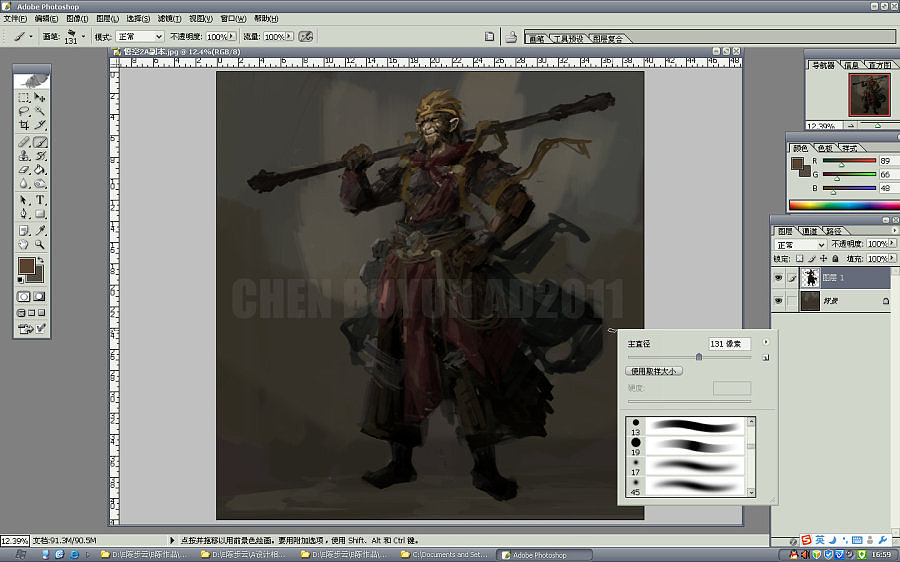The width and height of the screenshot is (900, 562).
Task: Click the Move tool
Action: point(40,97)
